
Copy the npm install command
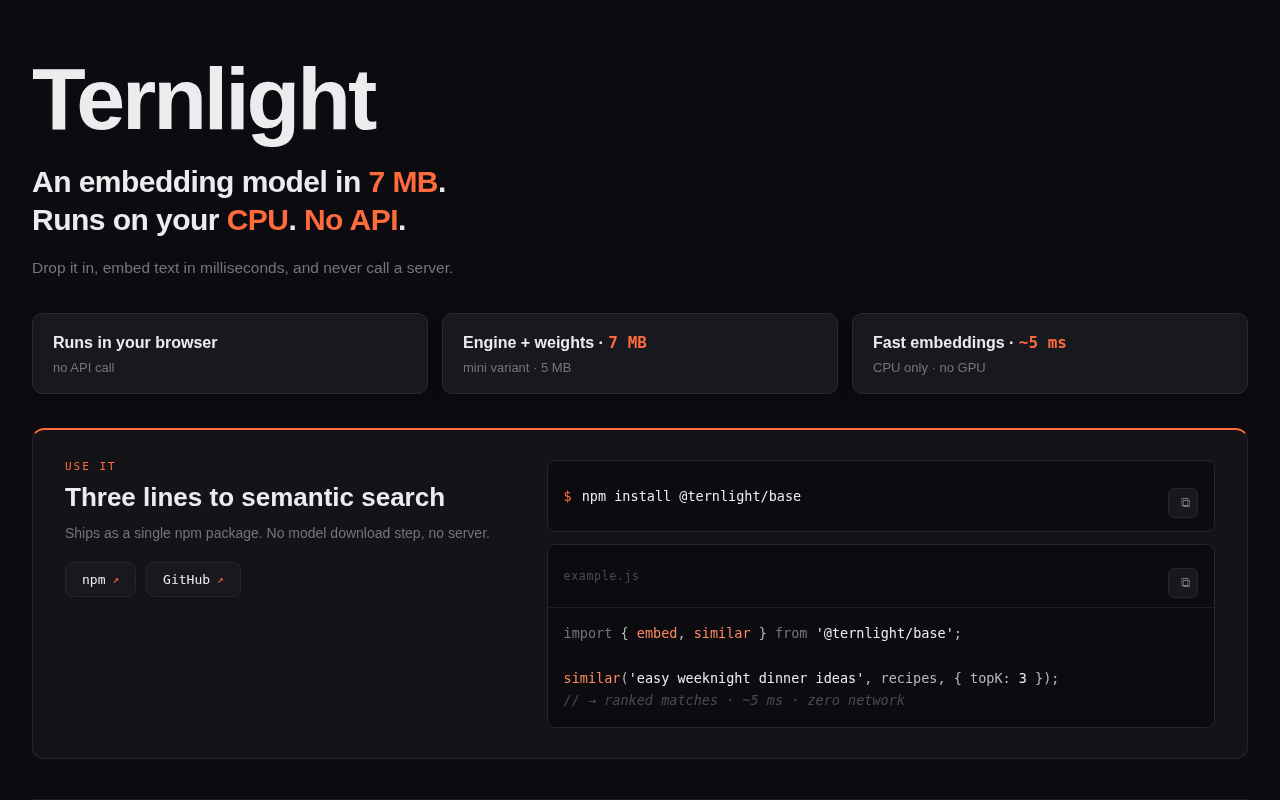click(x=1183, y=503)
